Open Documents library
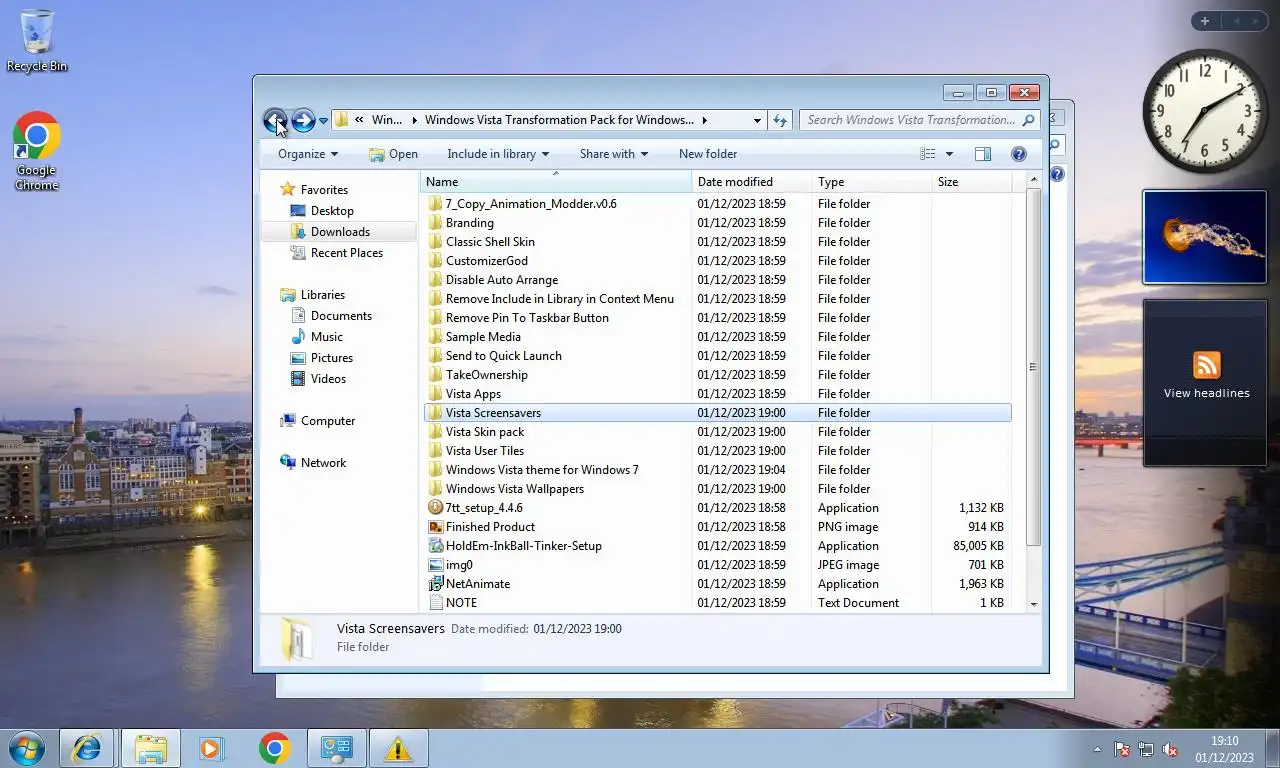The width and height of the screenshot is (1280, 768). point(331,316)
